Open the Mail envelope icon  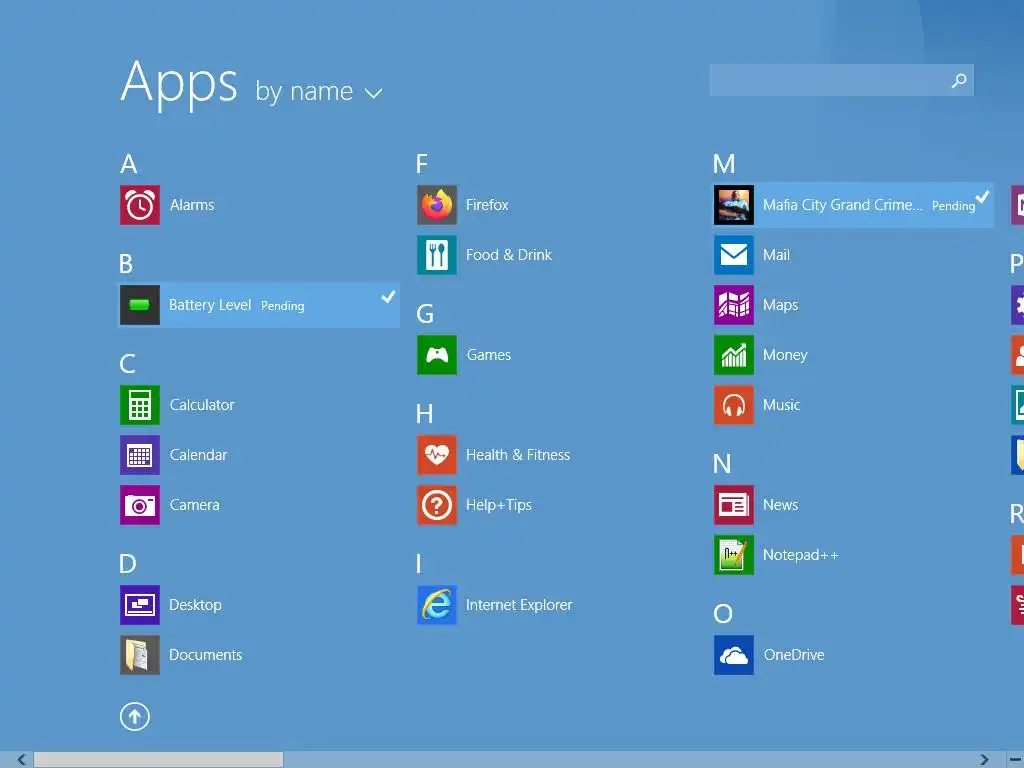pos(734,255)
